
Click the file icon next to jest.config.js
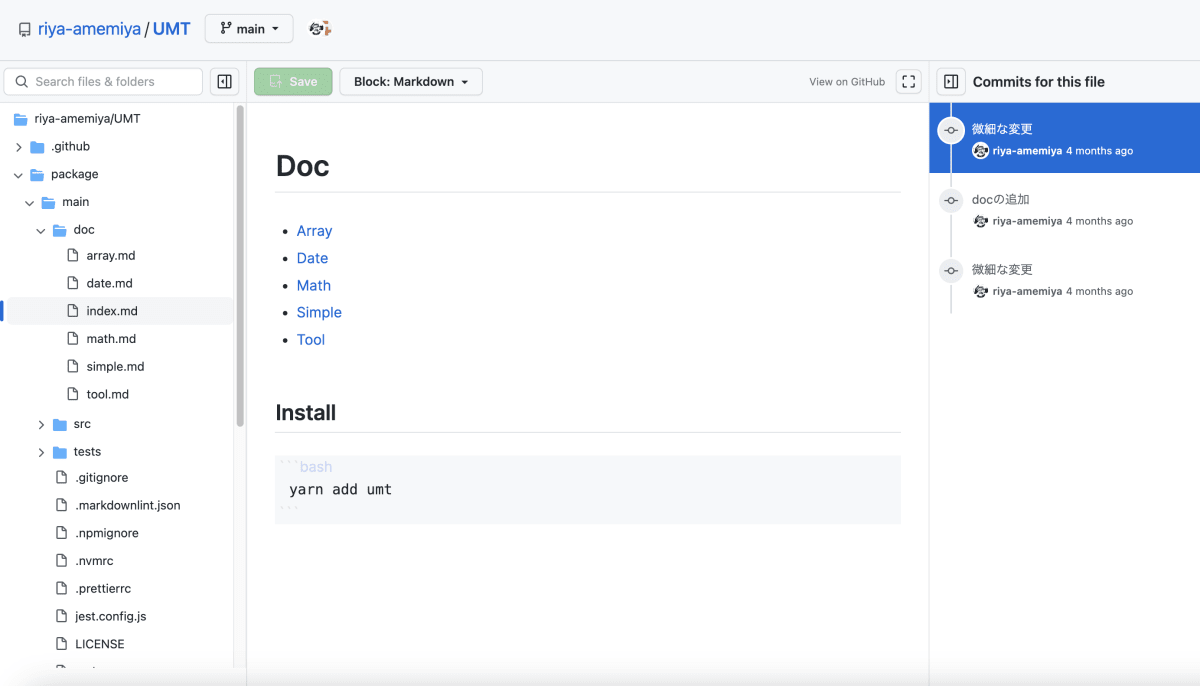61,616
